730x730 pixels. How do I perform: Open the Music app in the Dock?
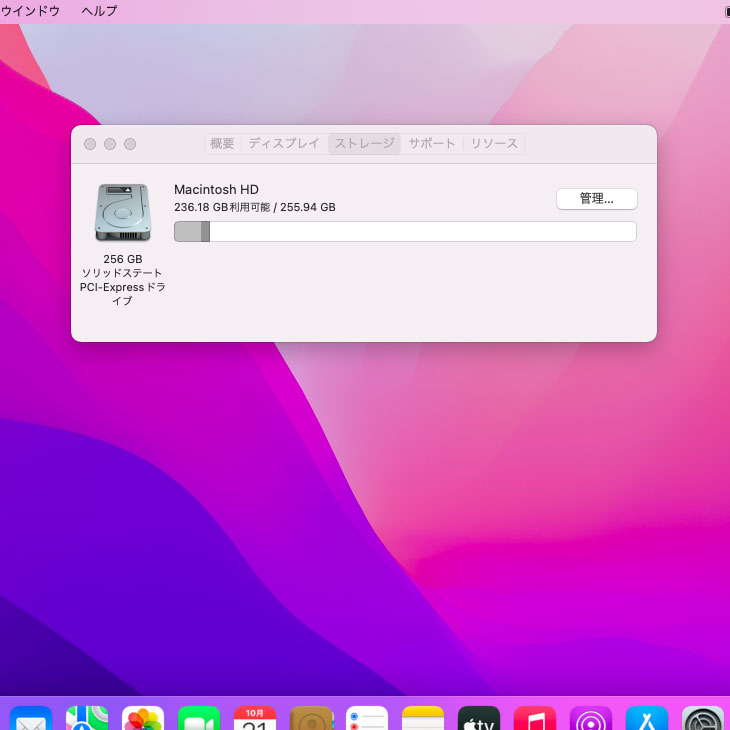[535, 718]
